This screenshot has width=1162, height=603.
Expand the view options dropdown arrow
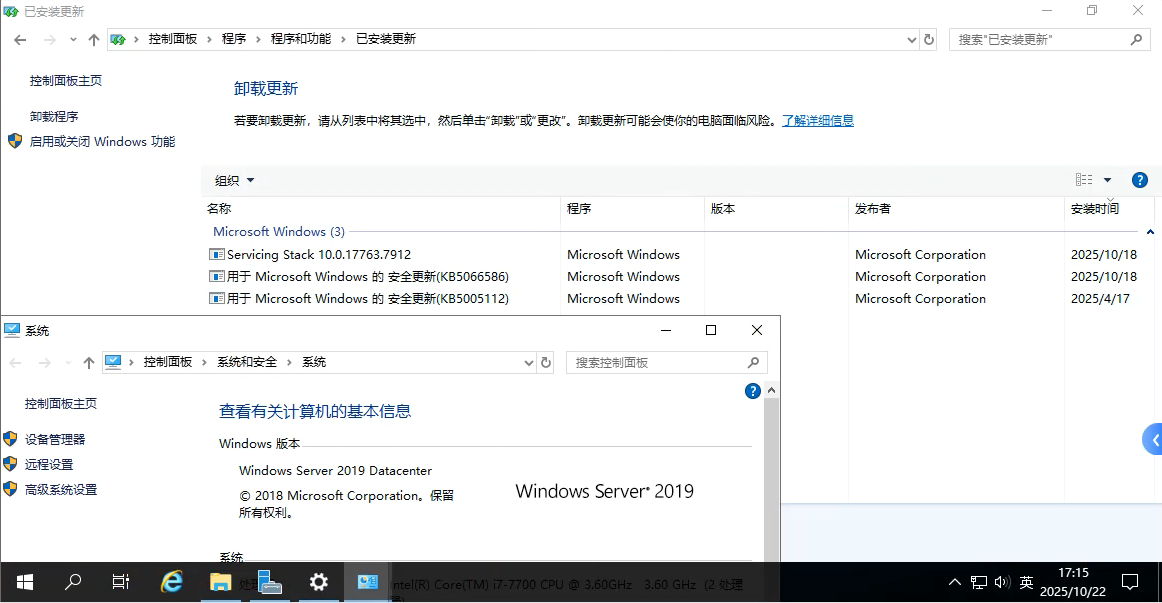[1107, 180]
